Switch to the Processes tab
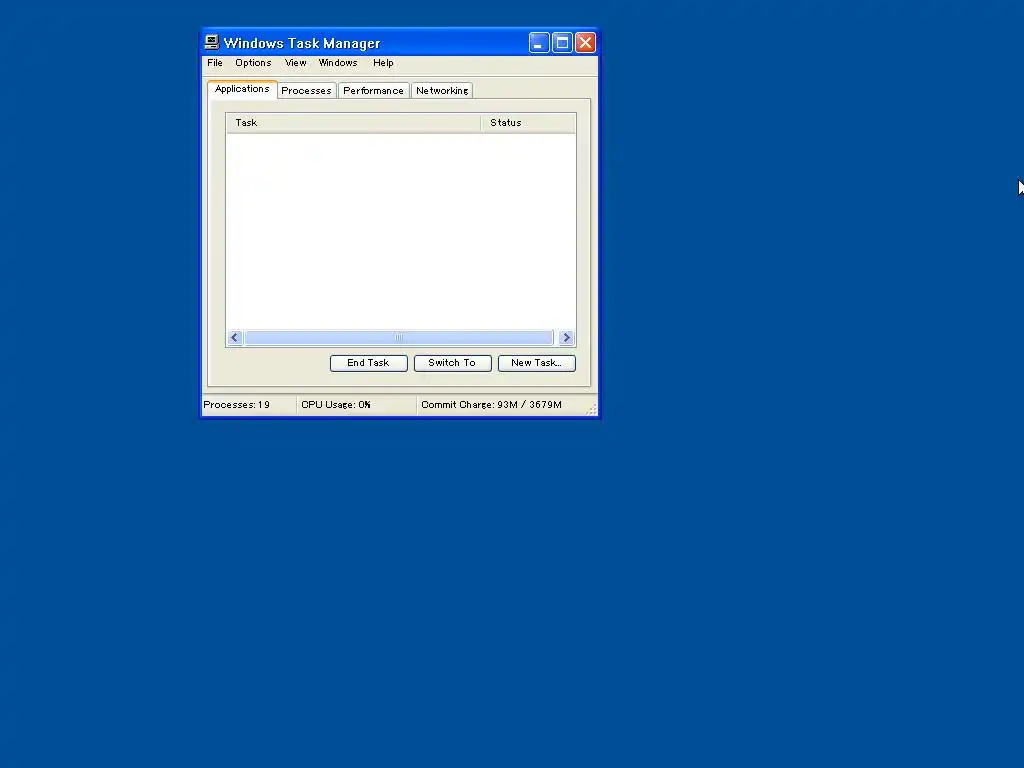Screen dimensions: 1024x768 [x=306, y=91]
